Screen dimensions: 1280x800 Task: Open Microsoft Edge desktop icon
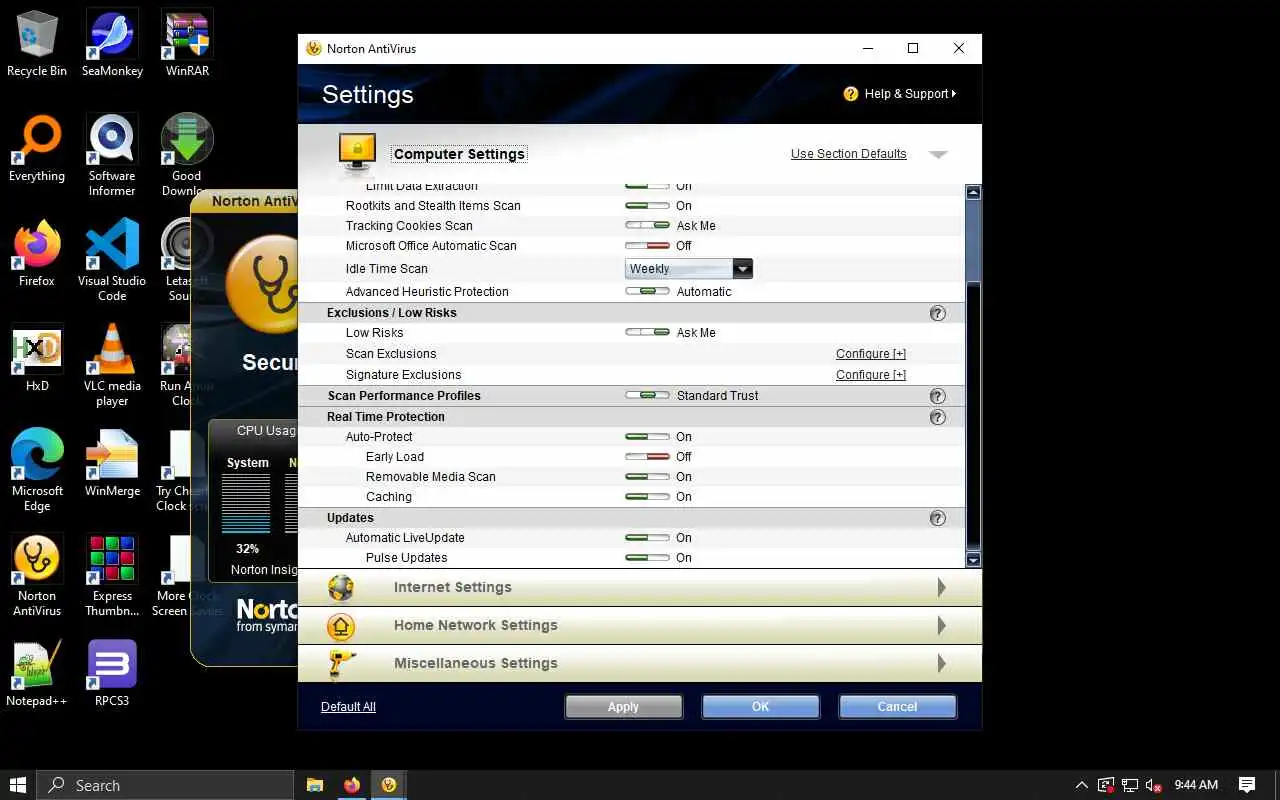pos(37,471)
